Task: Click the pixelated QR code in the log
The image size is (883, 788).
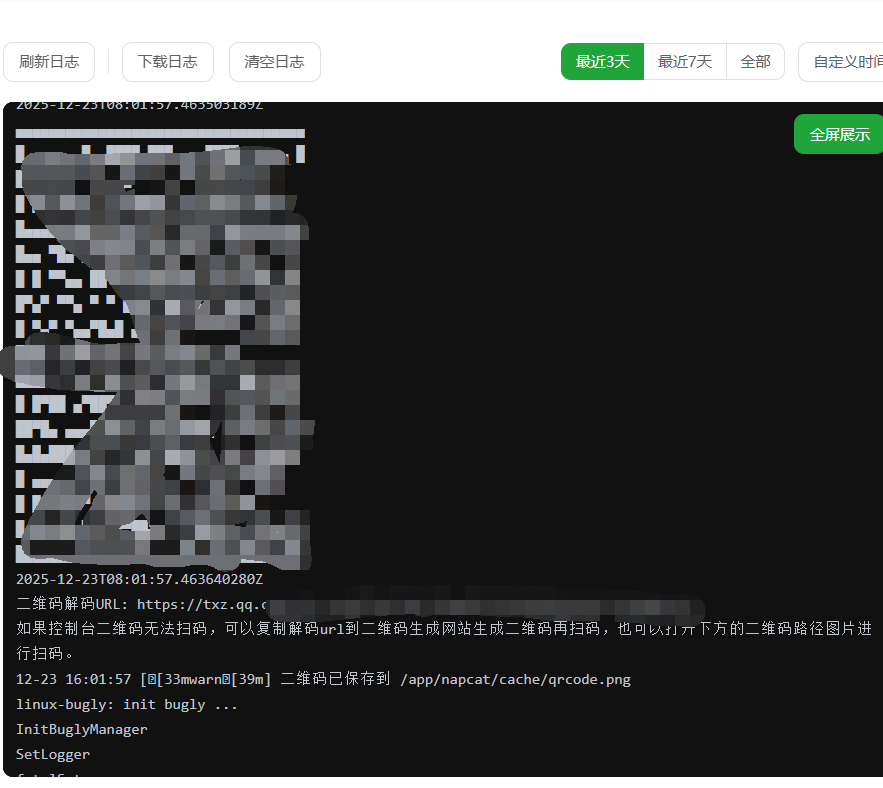Action: coord(160,345)
